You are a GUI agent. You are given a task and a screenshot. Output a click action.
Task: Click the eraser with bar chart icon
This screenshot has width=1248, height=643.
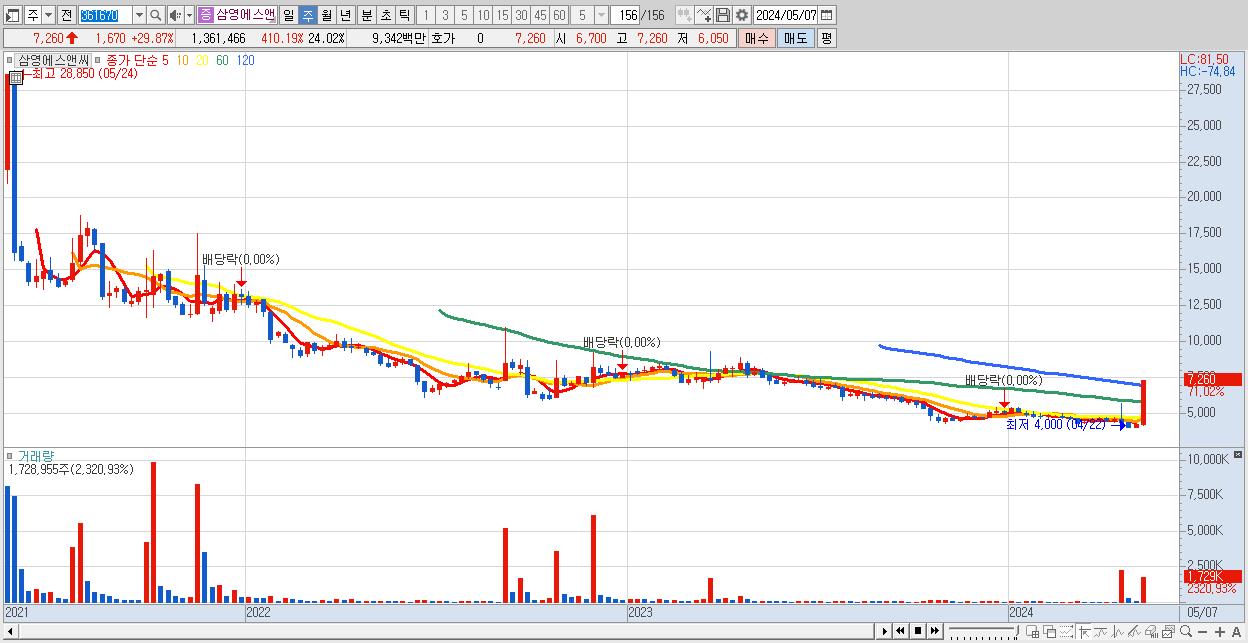(x=1152, y=631)
